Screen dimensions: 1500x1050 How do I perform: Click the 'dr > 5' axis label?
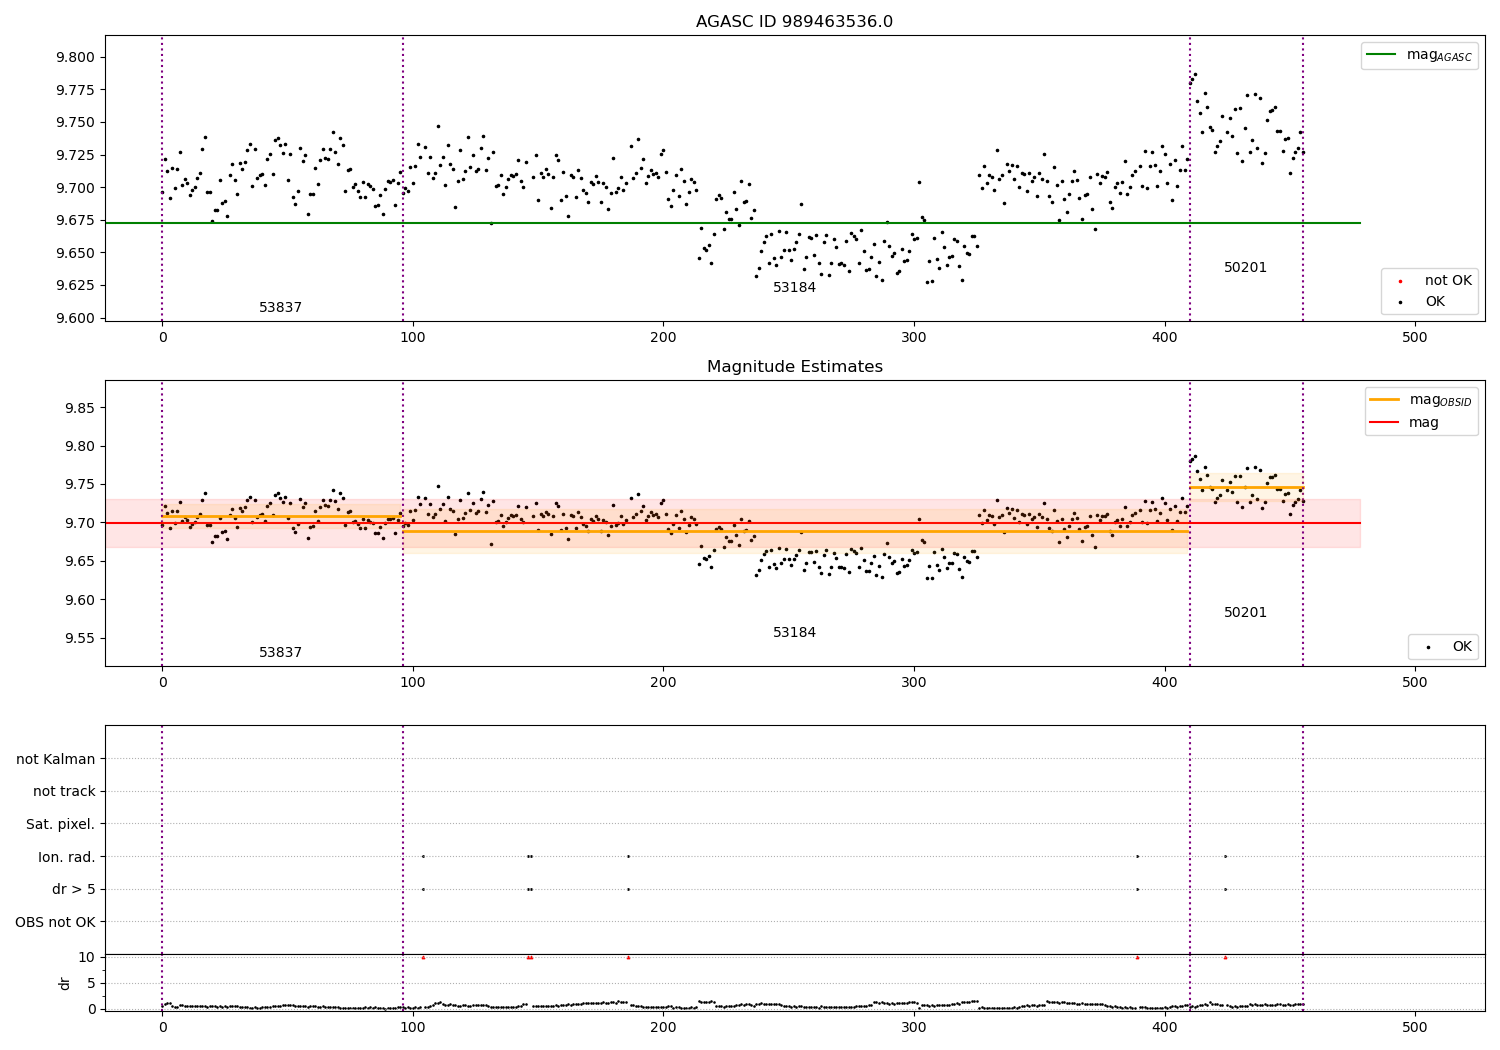point(74,889)
